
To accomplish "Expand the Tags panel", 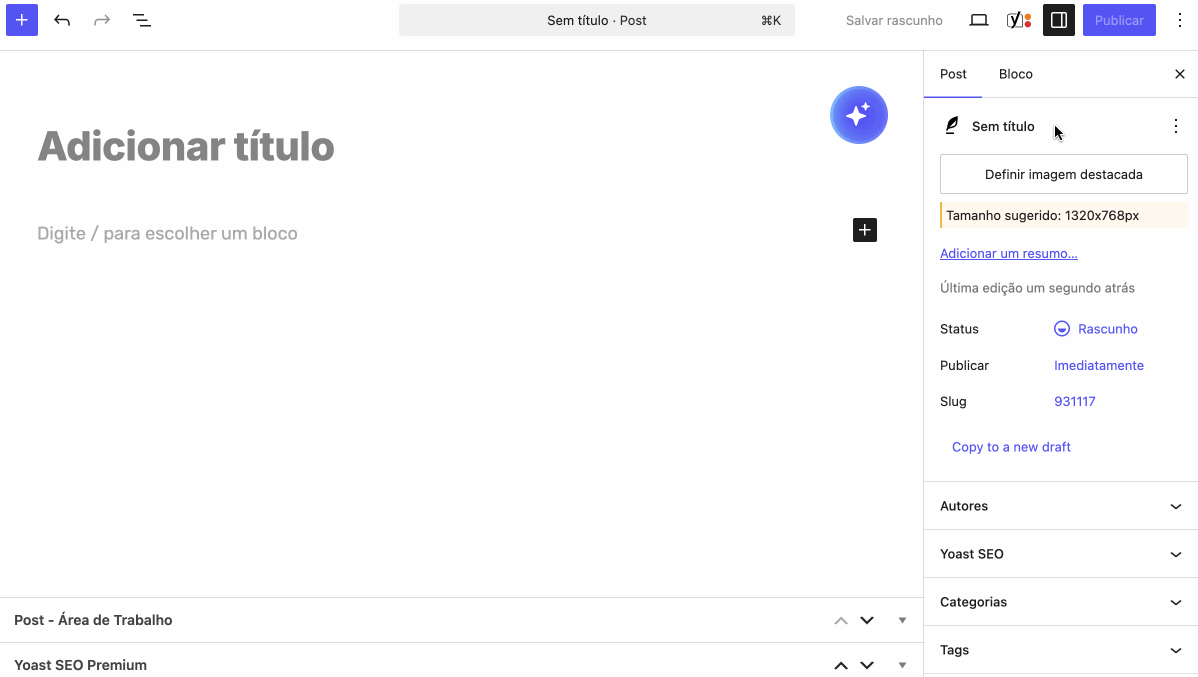I will click(1061, 650).
